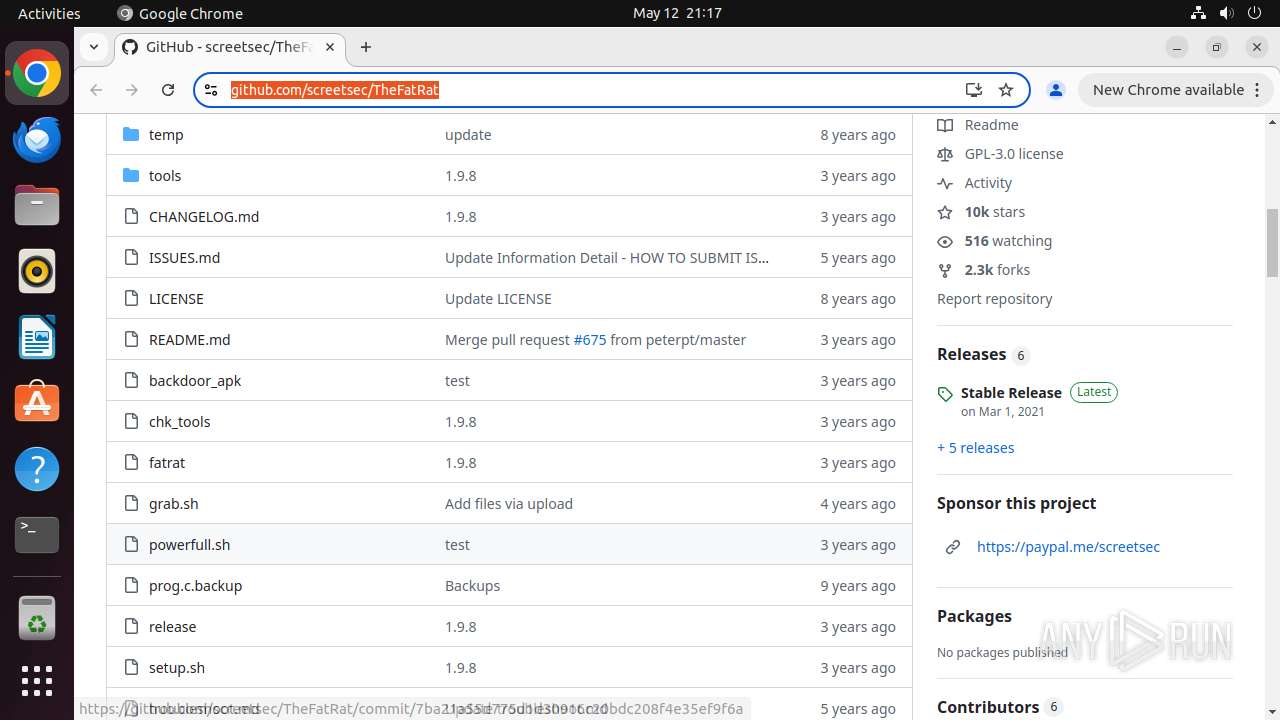The height and width of the screenshot is (720, 1280).
Task: Open Contributors section heading
Action: [988, 707]
